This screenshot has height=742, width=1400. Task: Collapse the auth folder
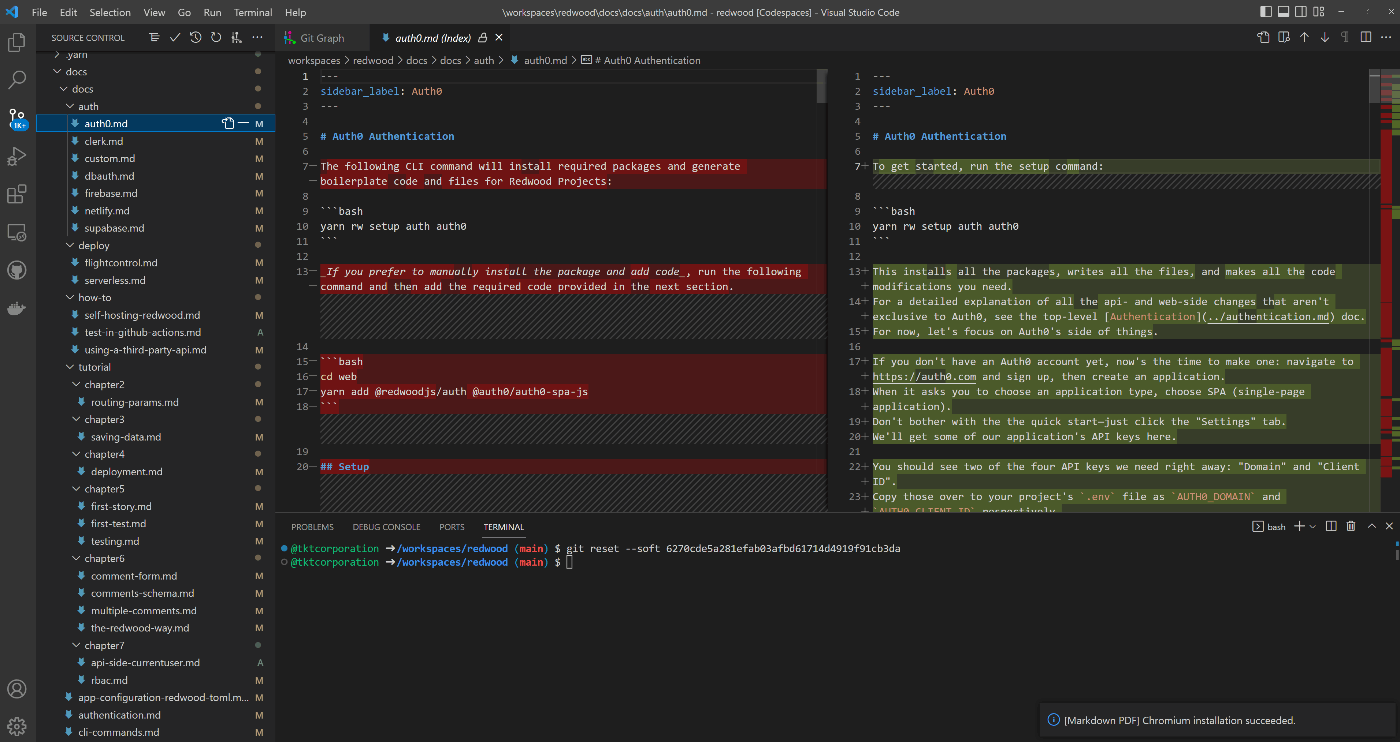point(70,107)
